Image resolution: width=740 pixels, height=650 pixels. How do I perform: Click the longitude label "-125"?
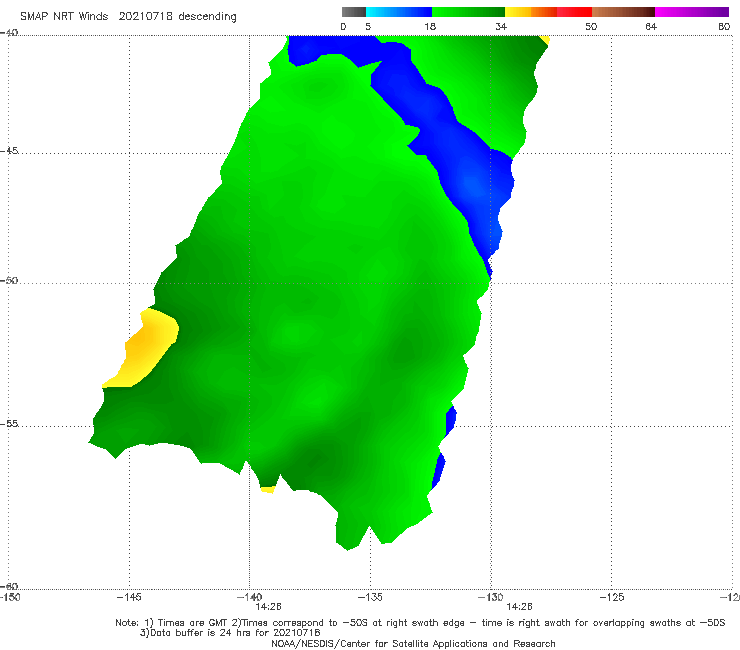point(611,597)
